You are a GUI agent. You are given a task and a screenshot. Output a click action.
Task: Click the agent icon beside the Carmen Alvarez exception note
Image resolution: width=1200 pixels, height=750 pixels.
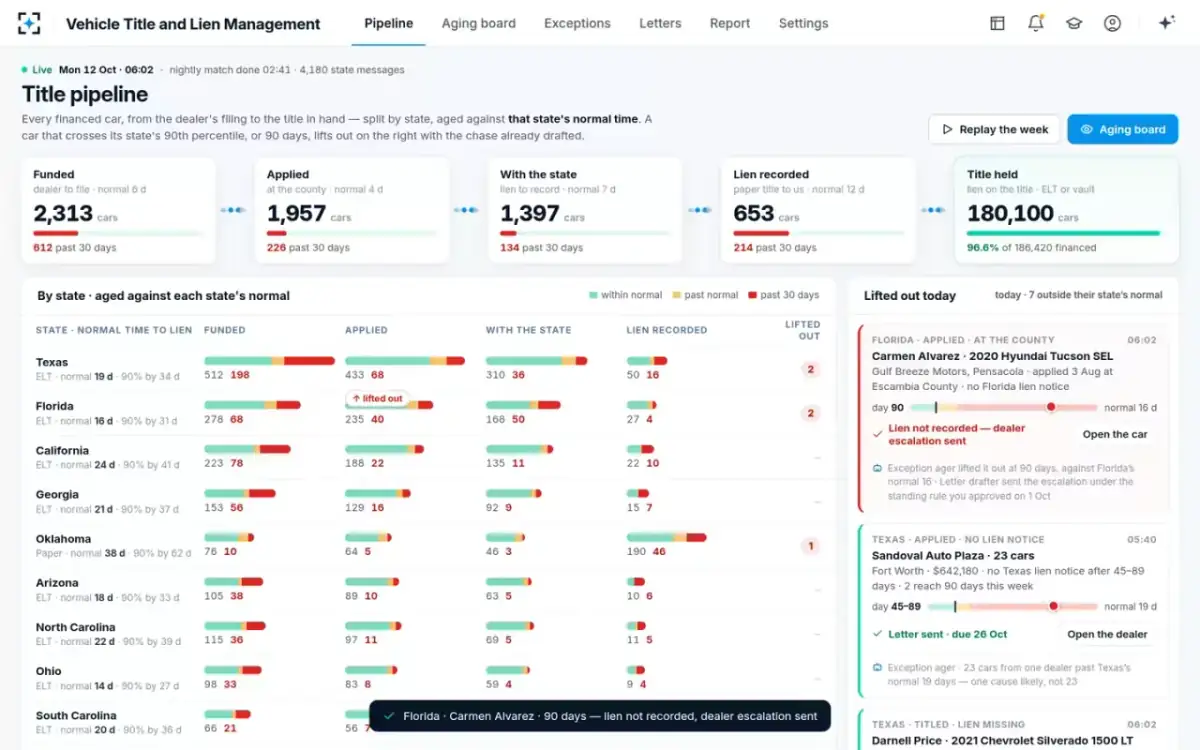tap(877, 468)
